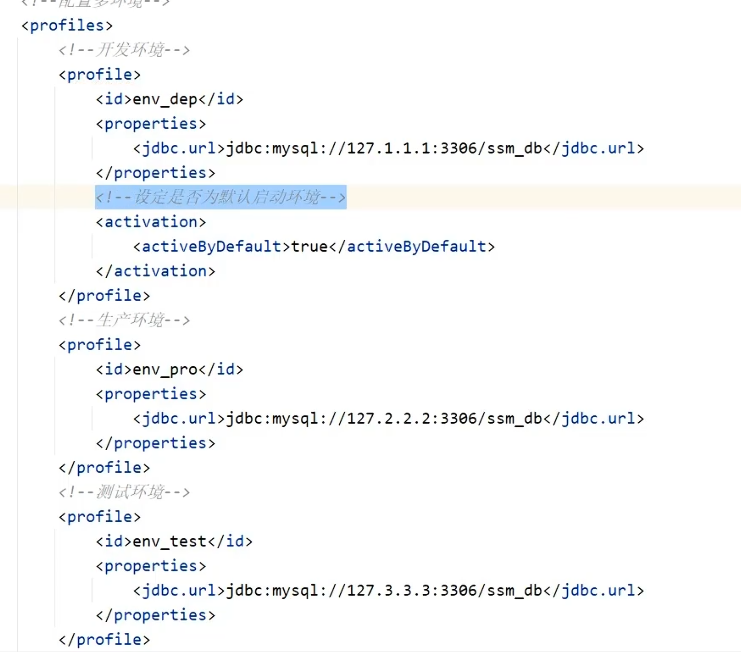The image size is (741, 652).
Task: Click last closing profile tag at bottom
Action: (x=104, y=640)
